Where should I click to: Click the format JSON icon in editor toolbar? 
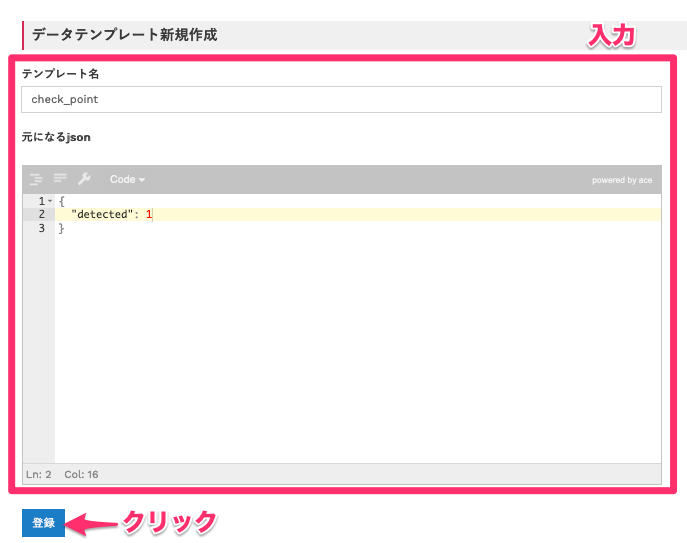tap(36, 179)
